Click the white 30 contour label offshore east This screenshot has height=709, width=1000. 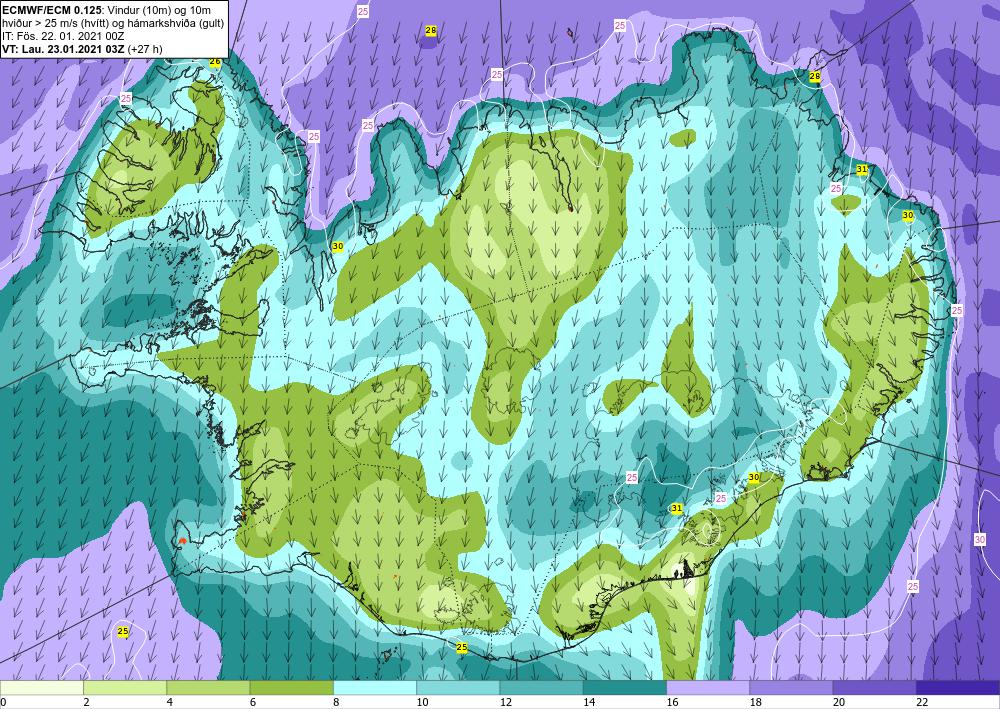tap(980, 539)
